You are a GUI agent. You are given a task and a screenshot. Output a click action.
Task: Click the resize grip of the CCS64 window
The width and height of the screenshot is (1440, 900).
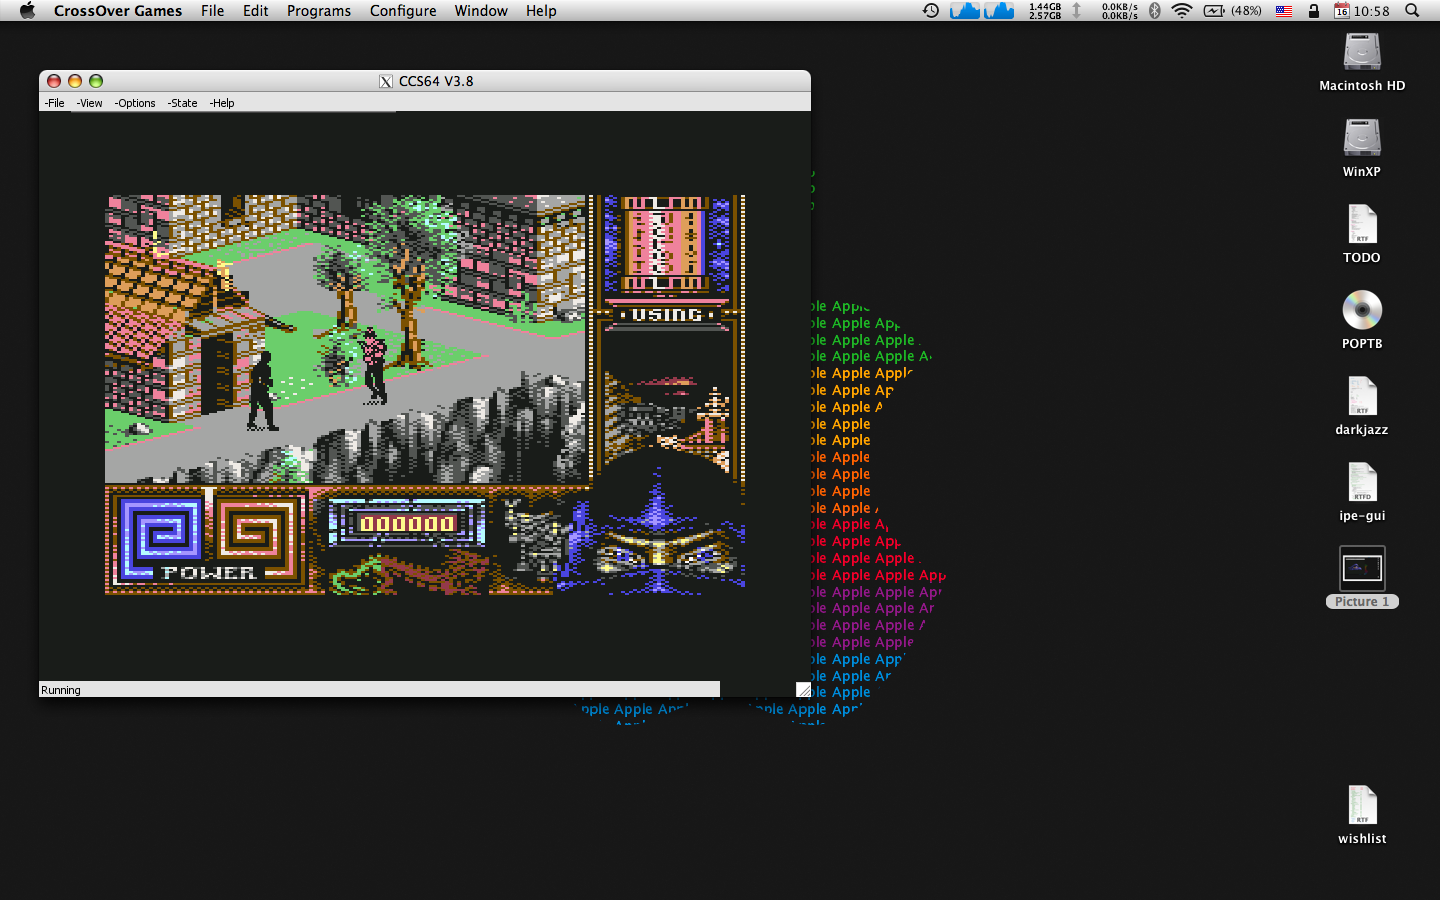tap(803, 689)
